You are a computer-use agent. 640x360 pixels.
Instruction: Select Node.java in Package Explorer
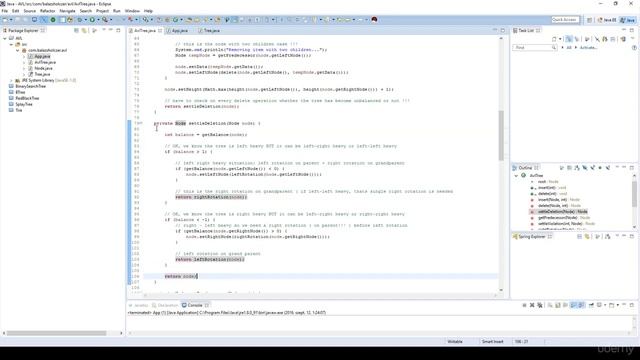point(43,68)
